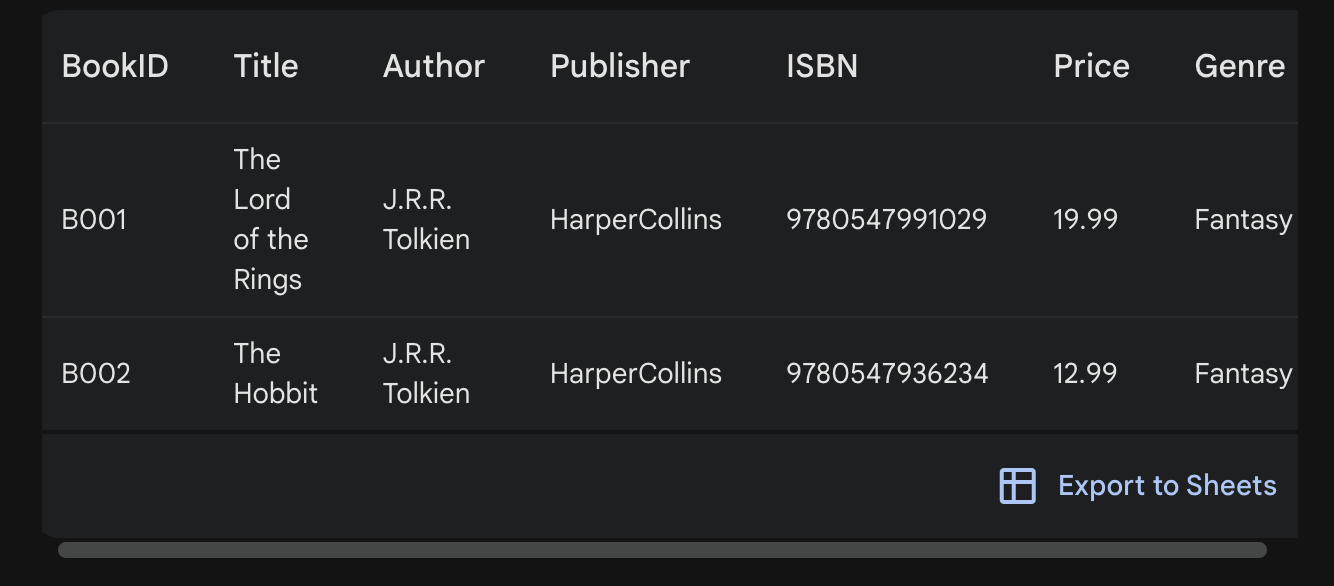The height and width of the screenshot is (586, 1334).
Task: Click the horizontal scrollbar below the table
Action: 662,550
